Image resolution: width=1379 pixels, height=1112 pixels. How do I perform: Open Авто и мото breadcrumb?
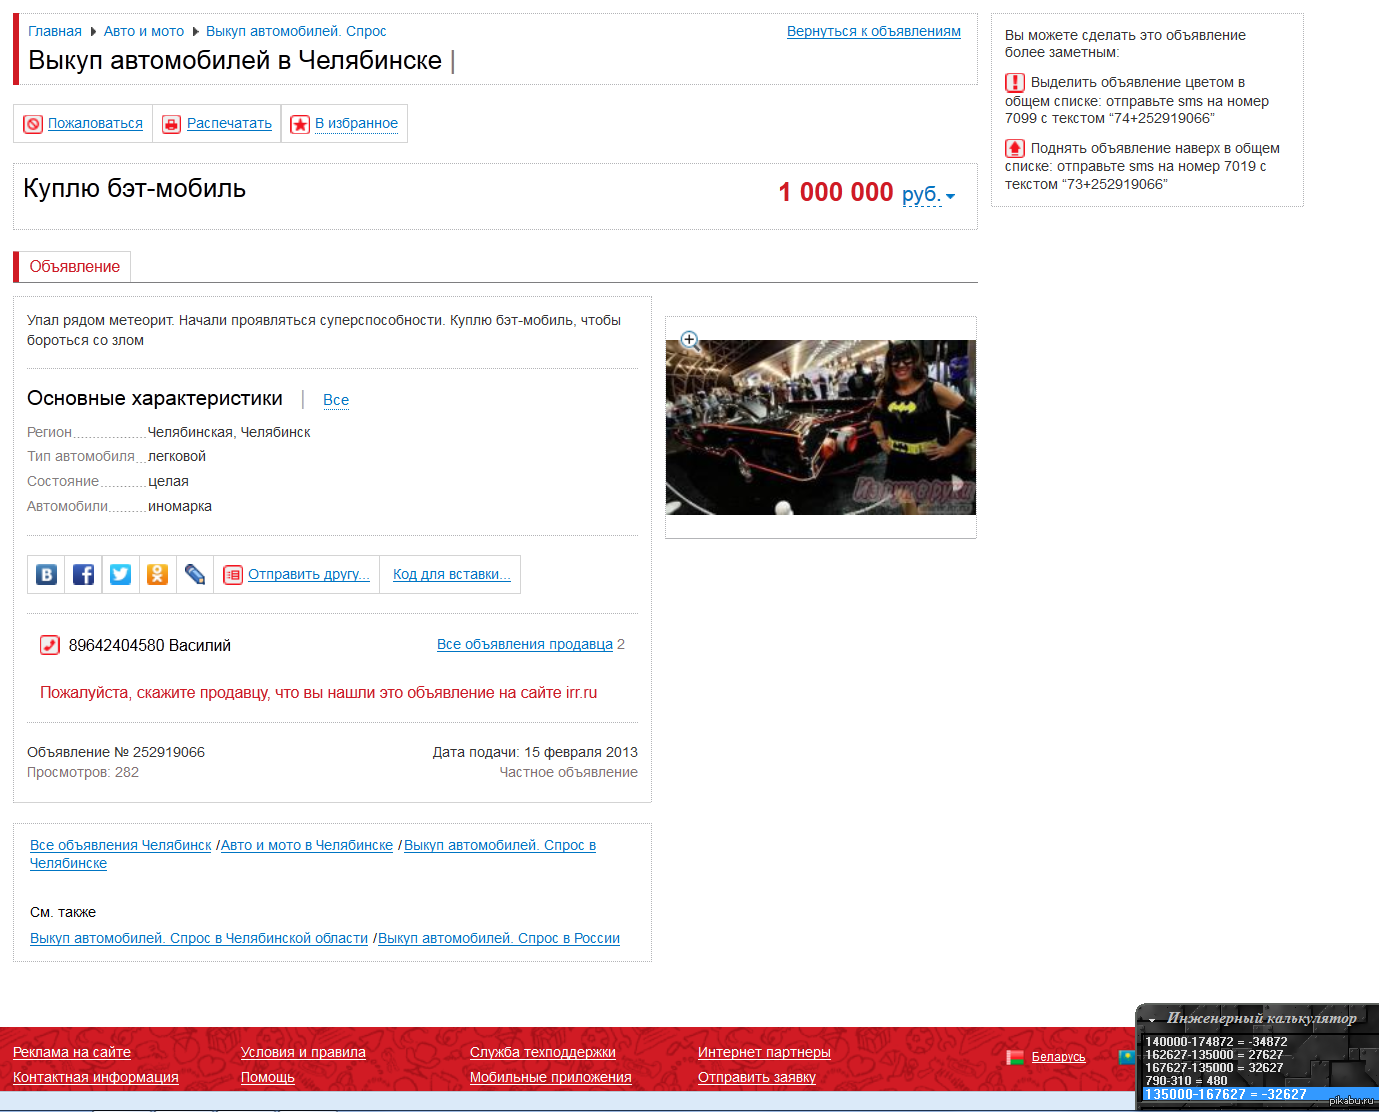(144, 31)
